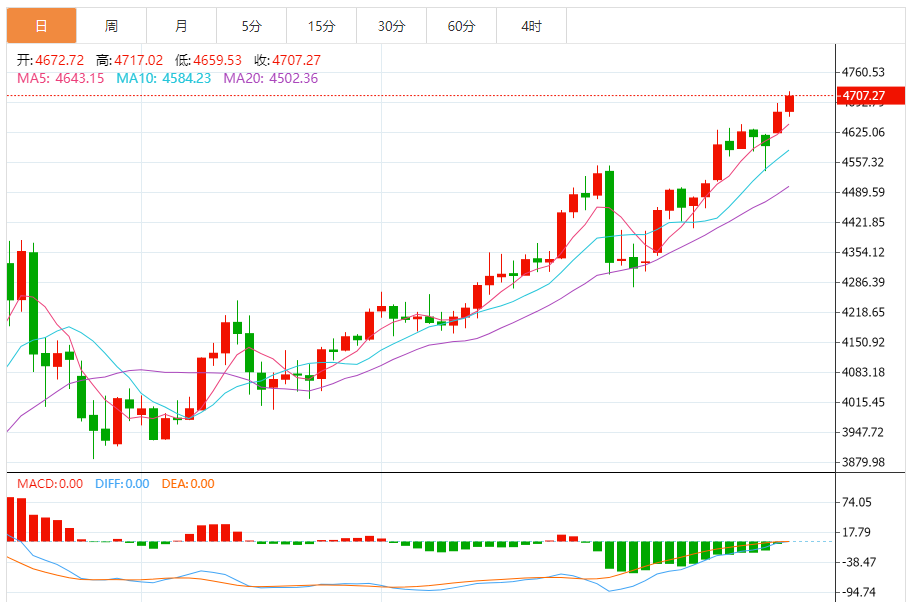
Task: Click the DIFF value label
Action: 122,484
